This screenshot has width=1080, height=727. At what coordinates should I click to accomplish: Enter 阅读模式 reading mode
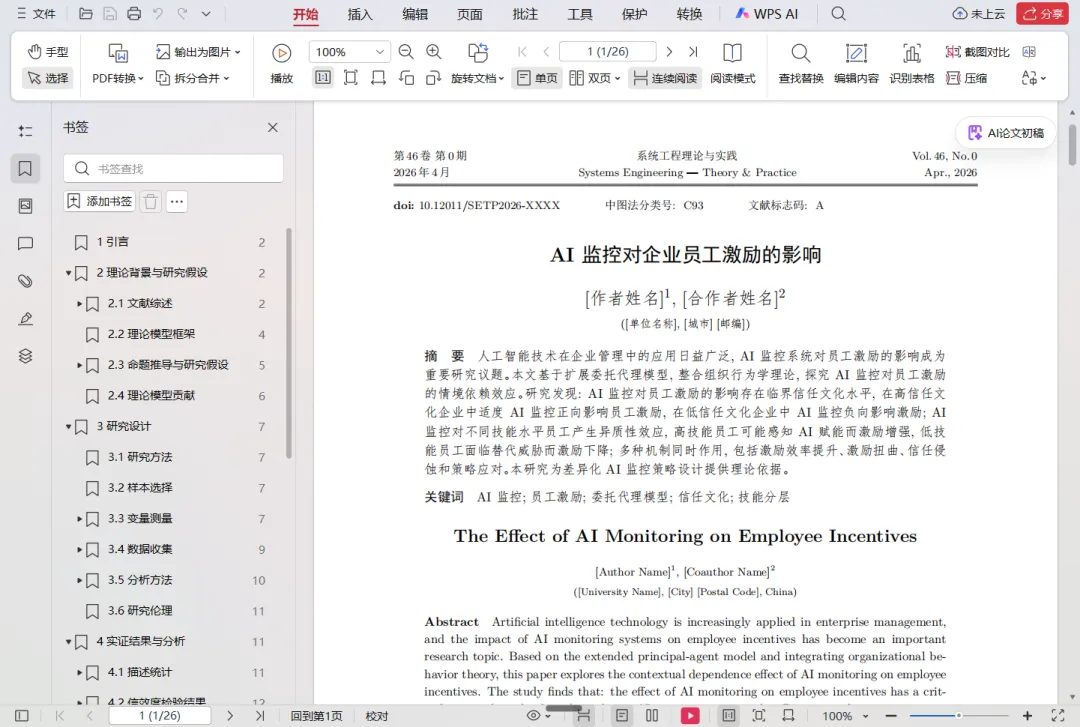733,64
